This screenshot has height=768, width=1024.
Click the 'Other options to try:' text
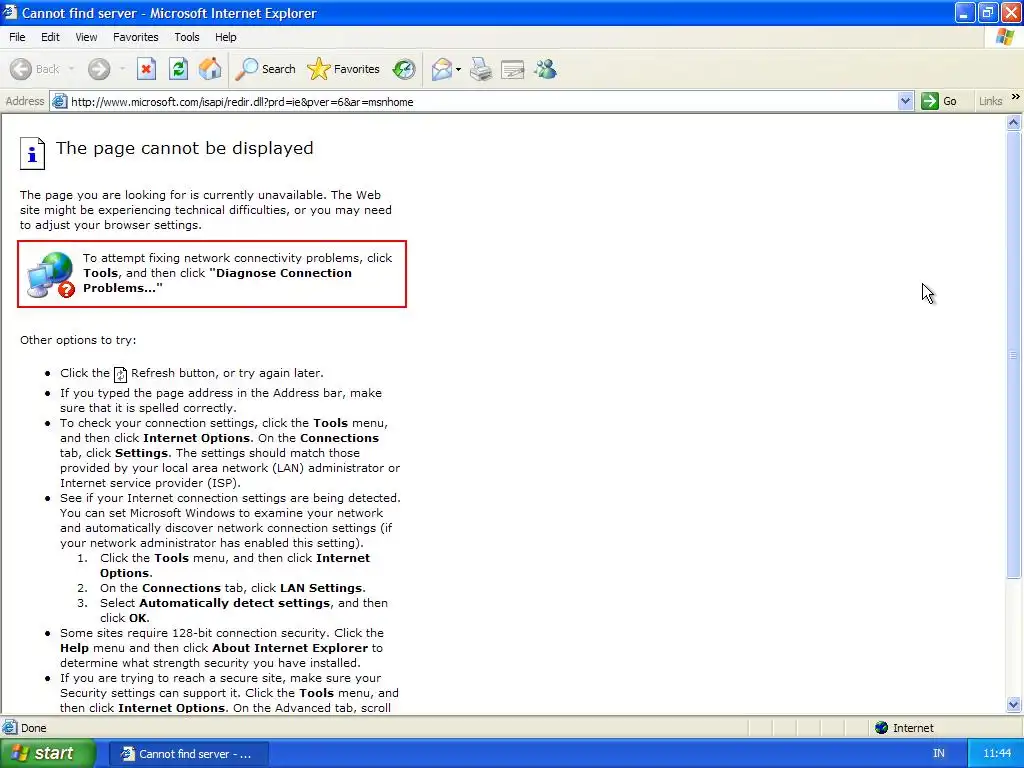[78, 340]
